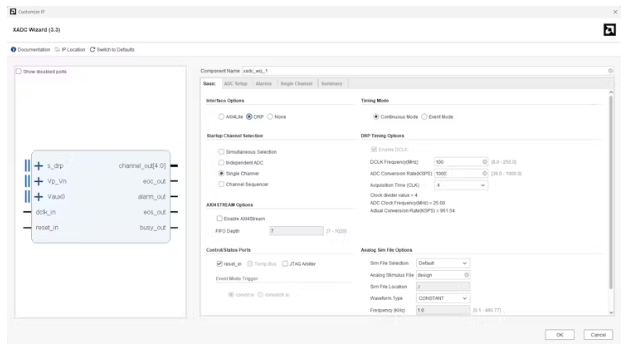Screen dimensions: 629x360
Task: Open the Waveform Type dropdown
Action: click(443, 298)
